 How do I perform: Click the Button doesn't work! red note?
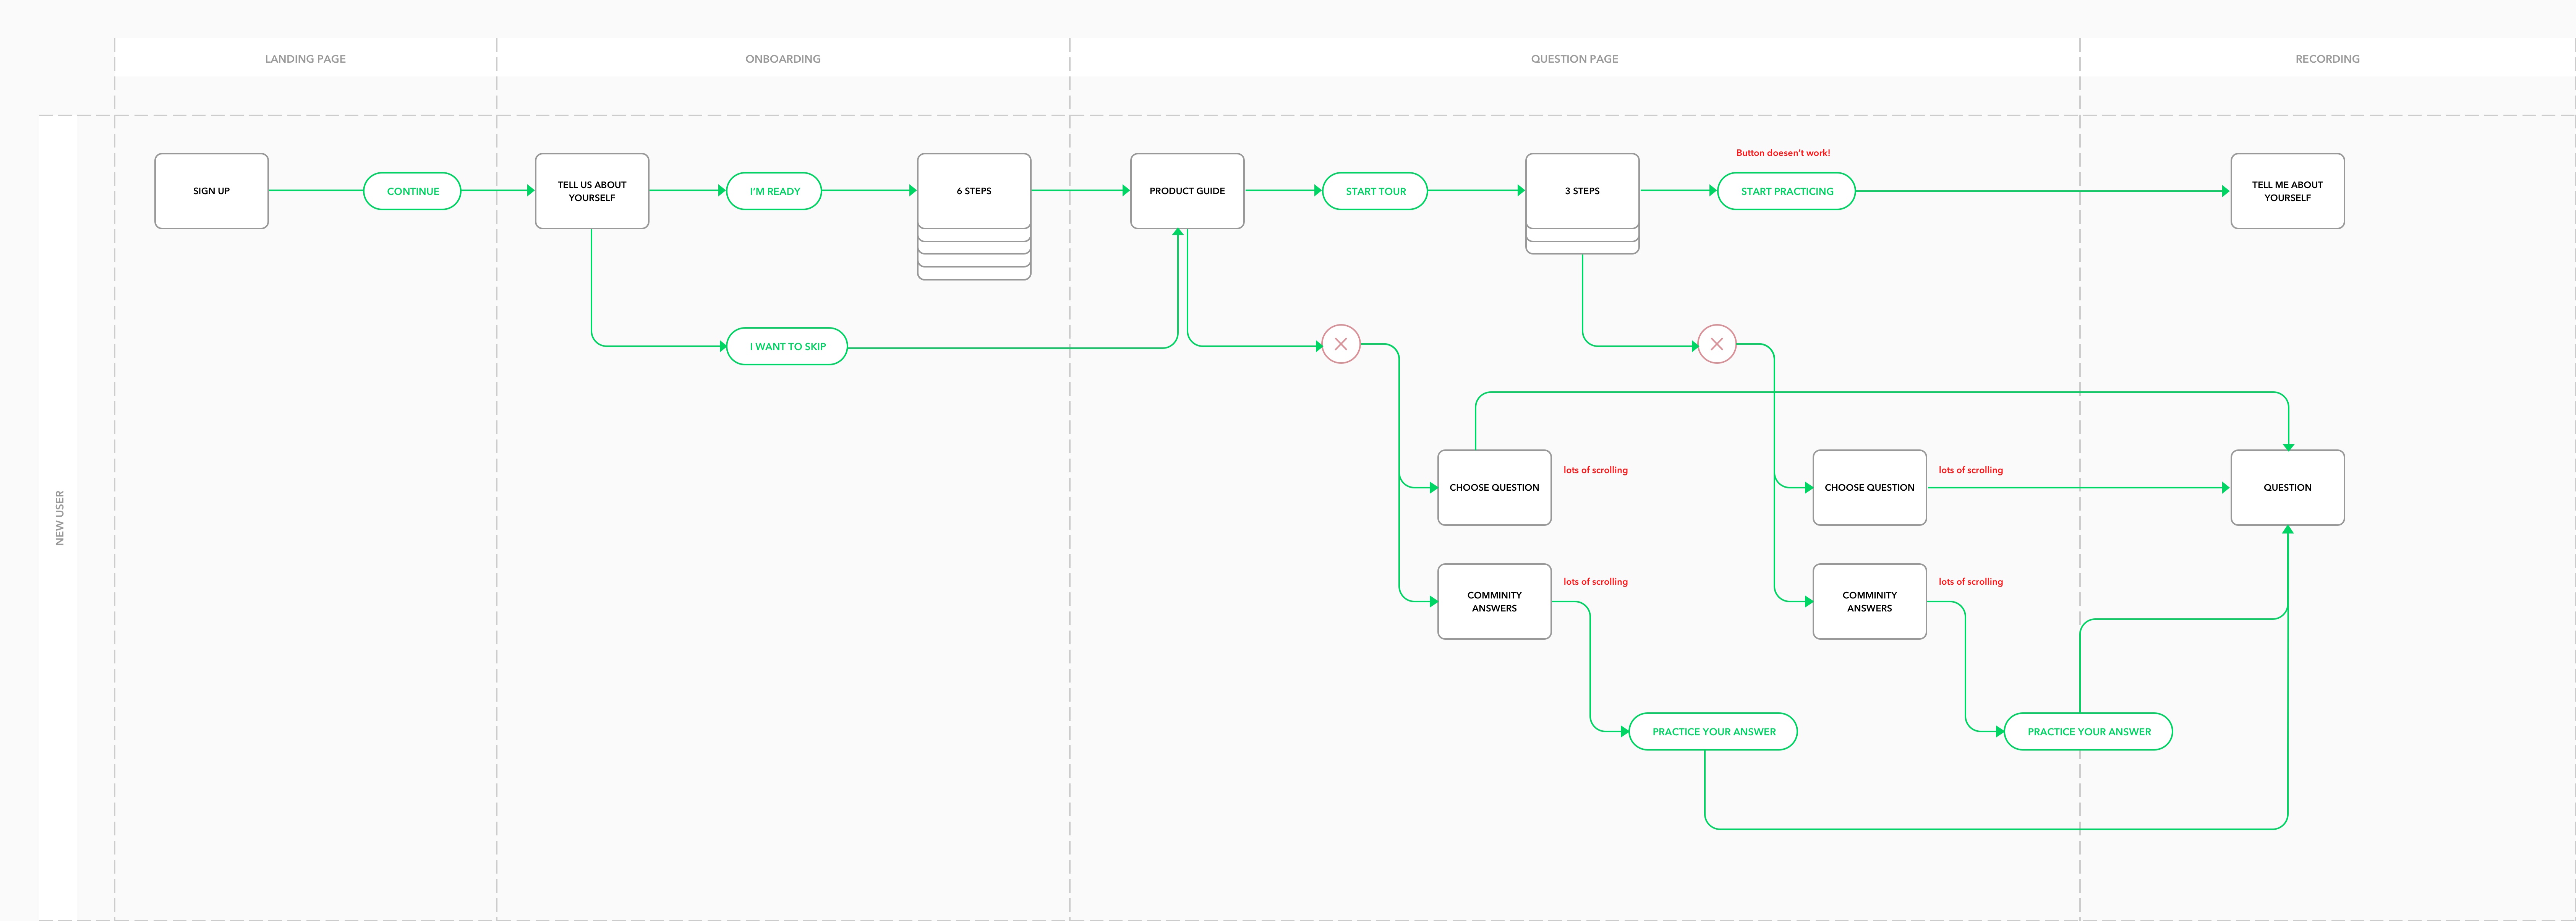[x=1783, y=153]
